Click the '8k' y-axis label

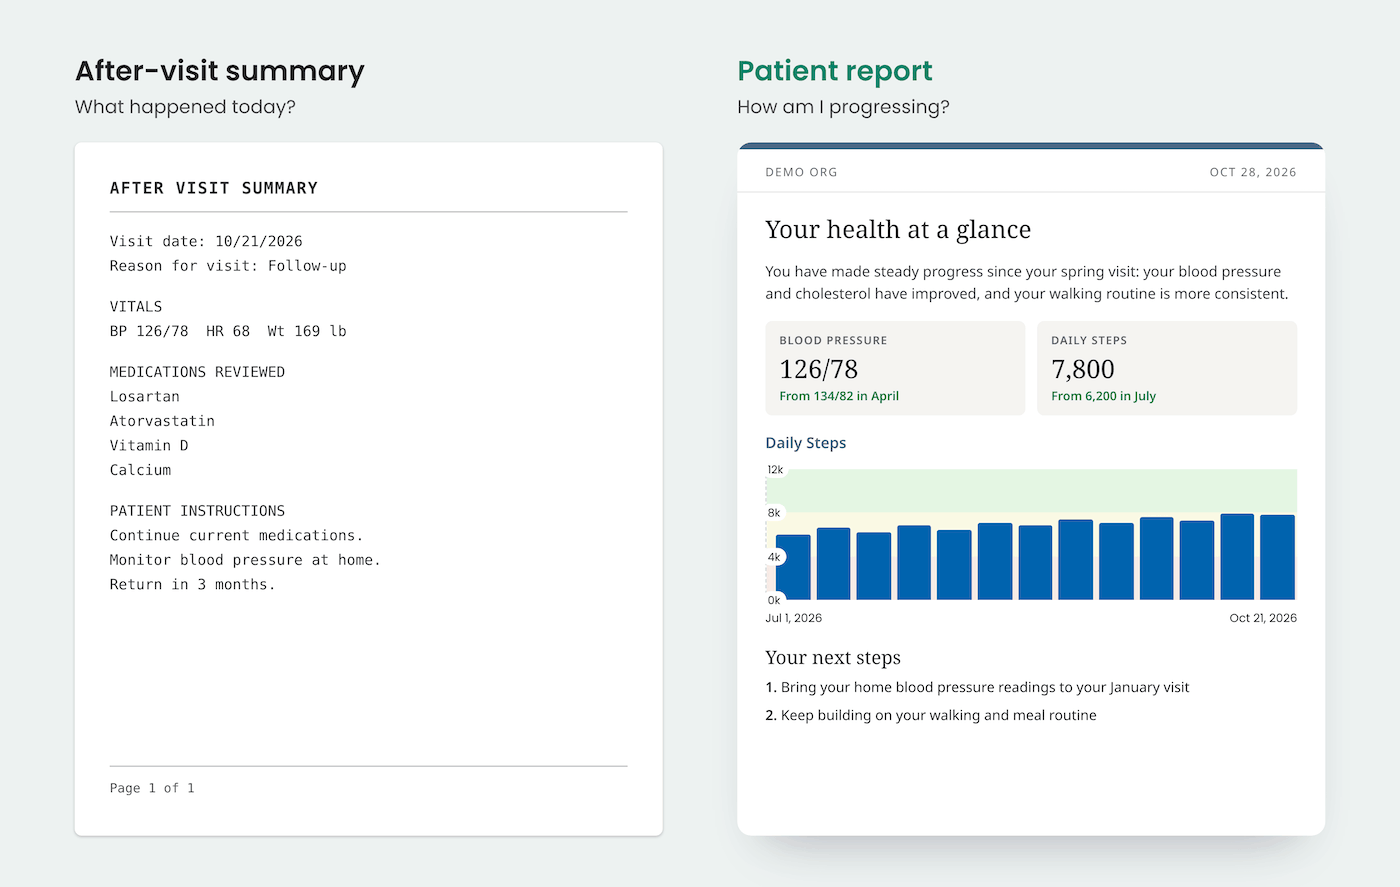pyautogui.click(x=774, y=513)
